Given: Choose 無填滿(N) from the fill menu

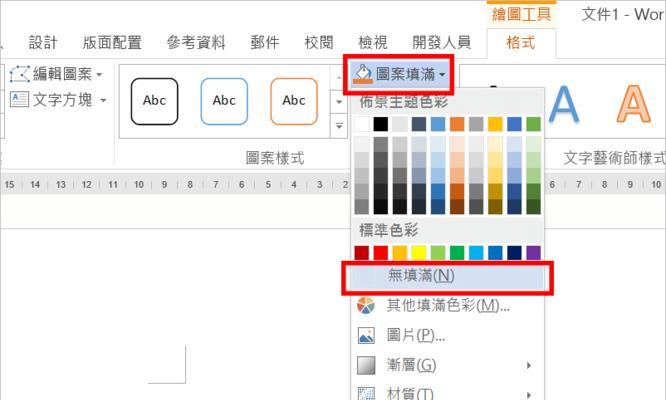Looking at the screenshot, I should [447, 276].
